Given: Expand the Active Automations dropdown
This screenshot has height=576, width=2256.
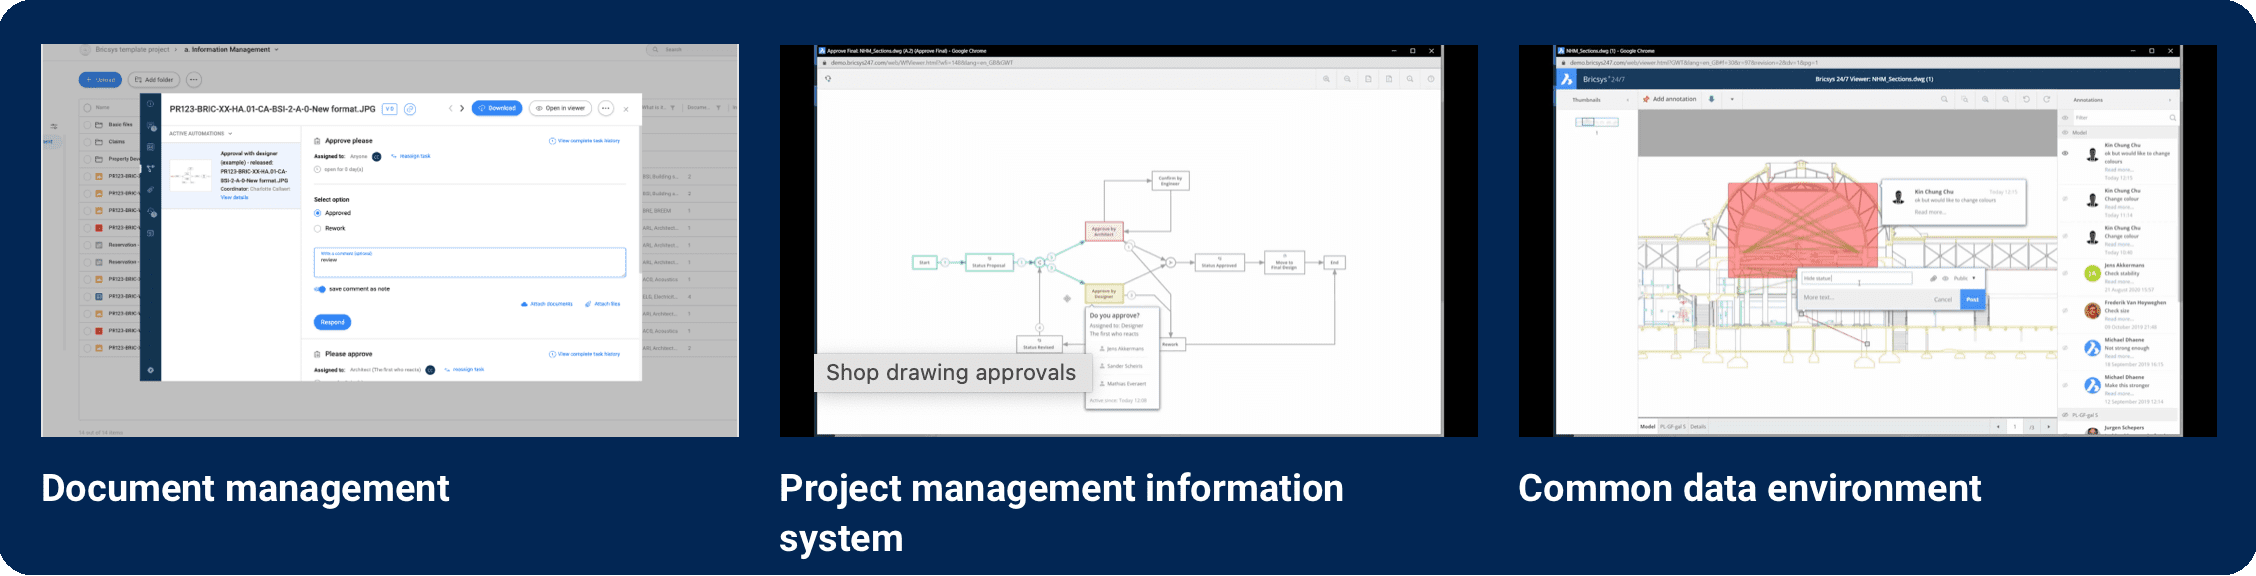Looking at the screenshot, I should [201, 133].
